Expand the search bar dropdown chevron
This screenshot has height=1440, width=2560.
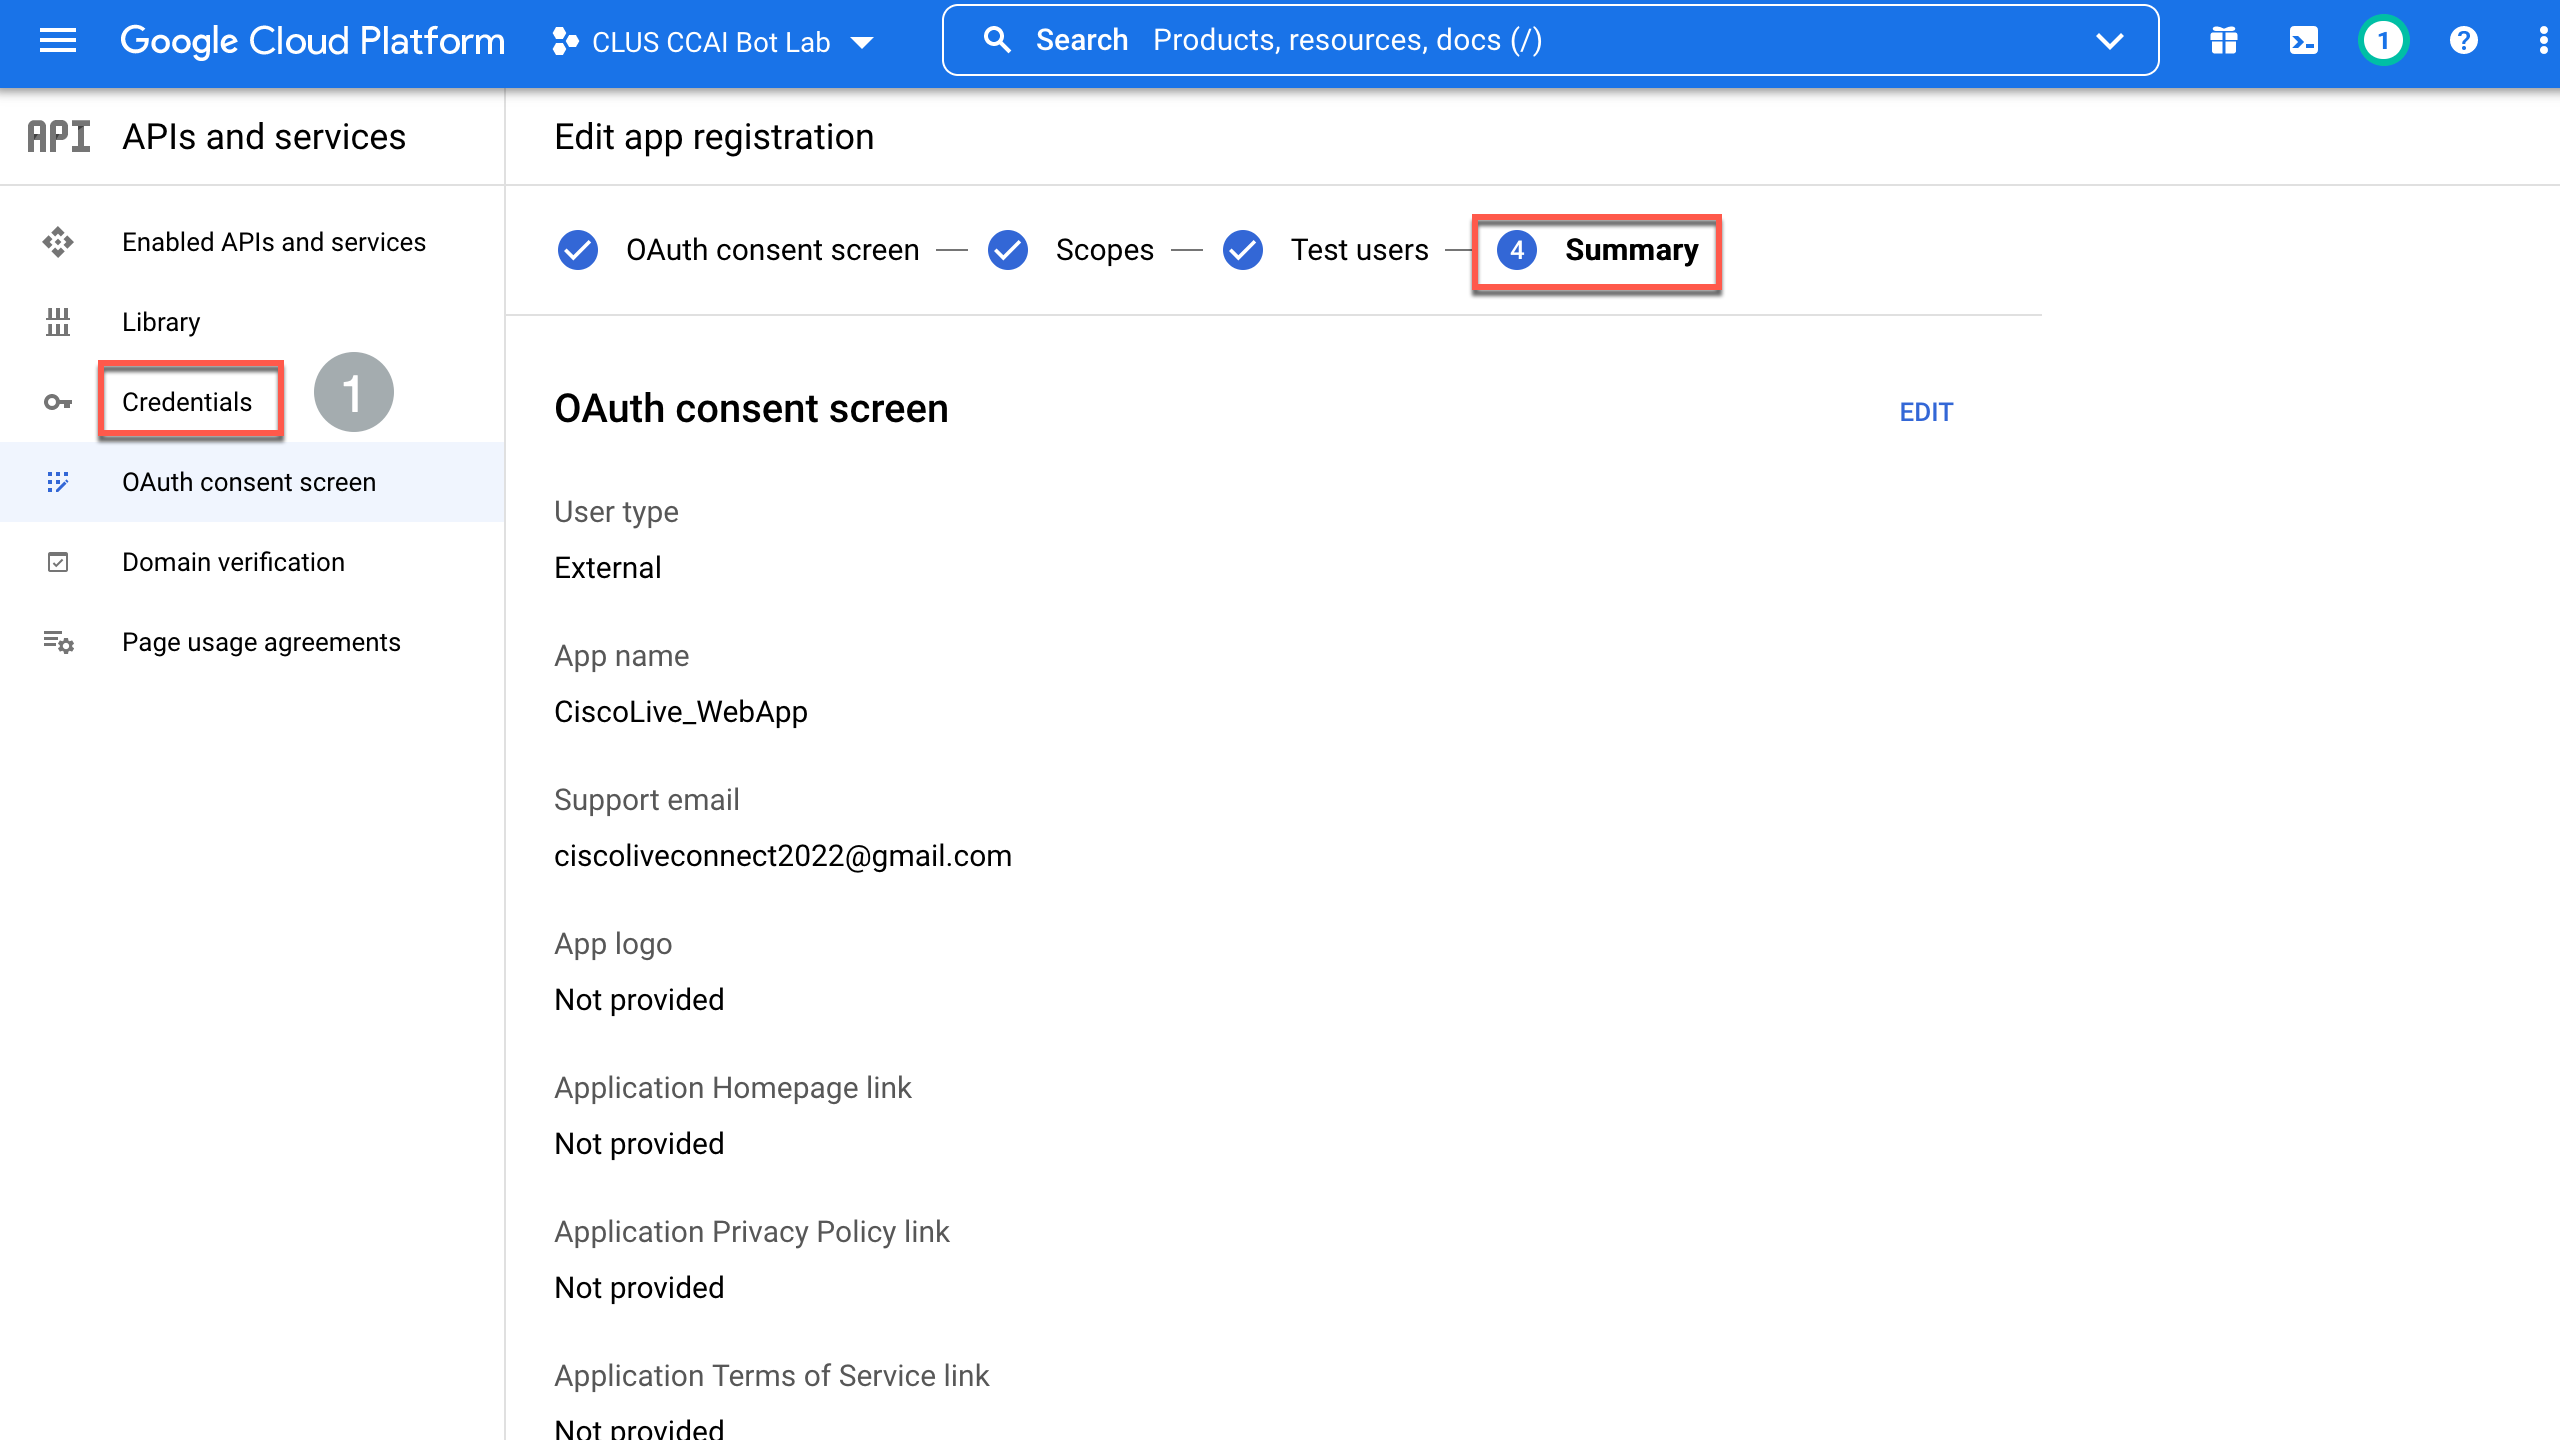[x=2109, y=41]
